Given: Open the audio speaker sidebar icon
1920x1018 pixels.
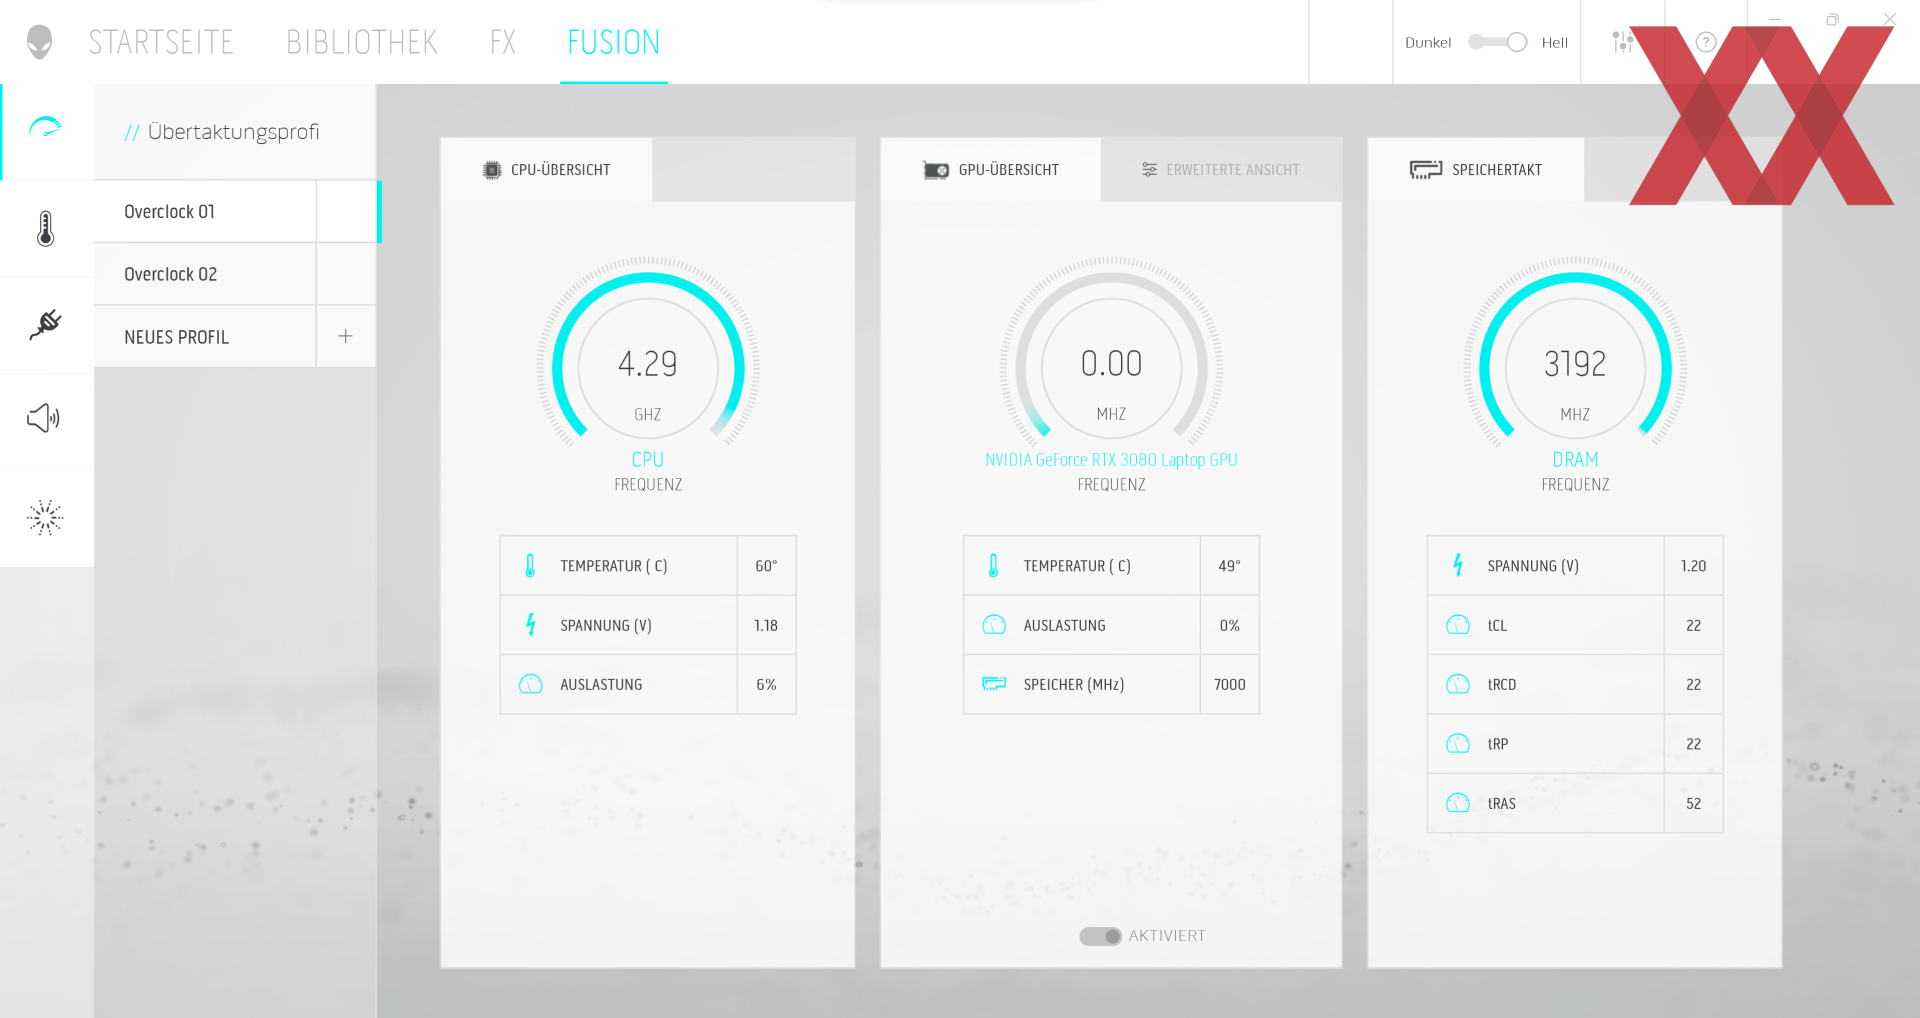Looking at the screenshot, I should (x=44, y=418).
